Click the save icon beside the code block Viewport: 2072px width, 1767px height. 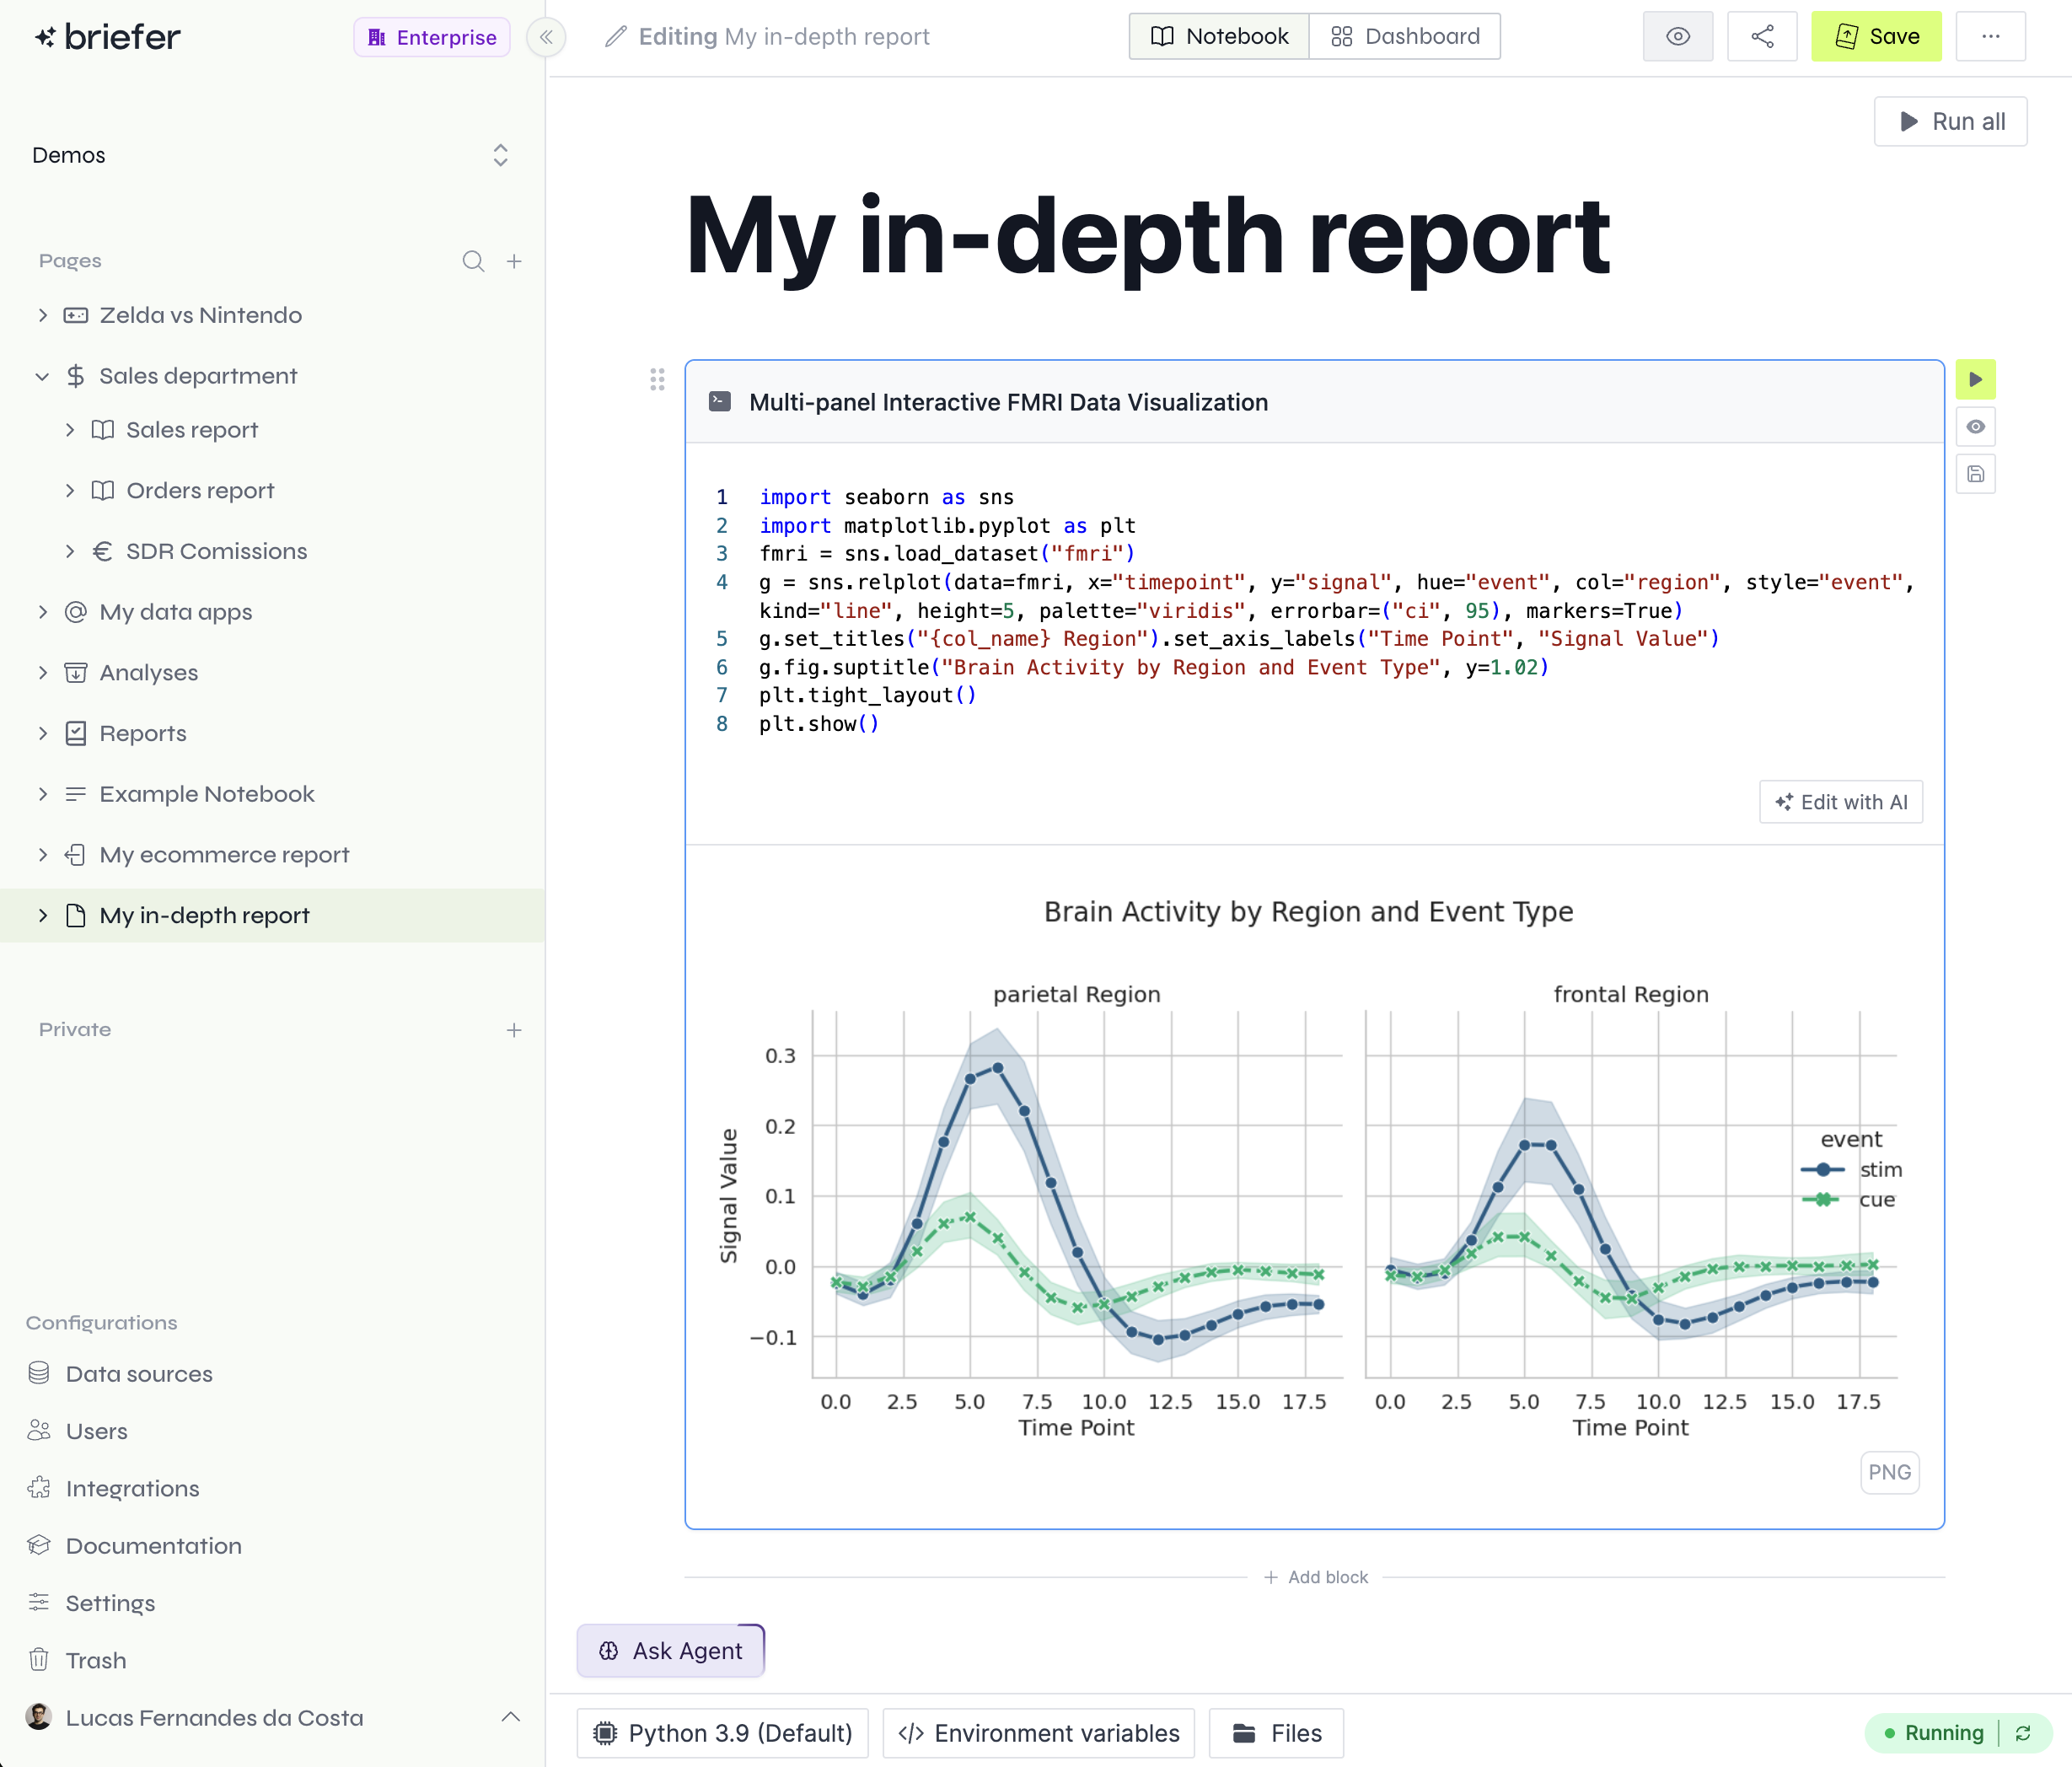click(x=1975, y=474)
